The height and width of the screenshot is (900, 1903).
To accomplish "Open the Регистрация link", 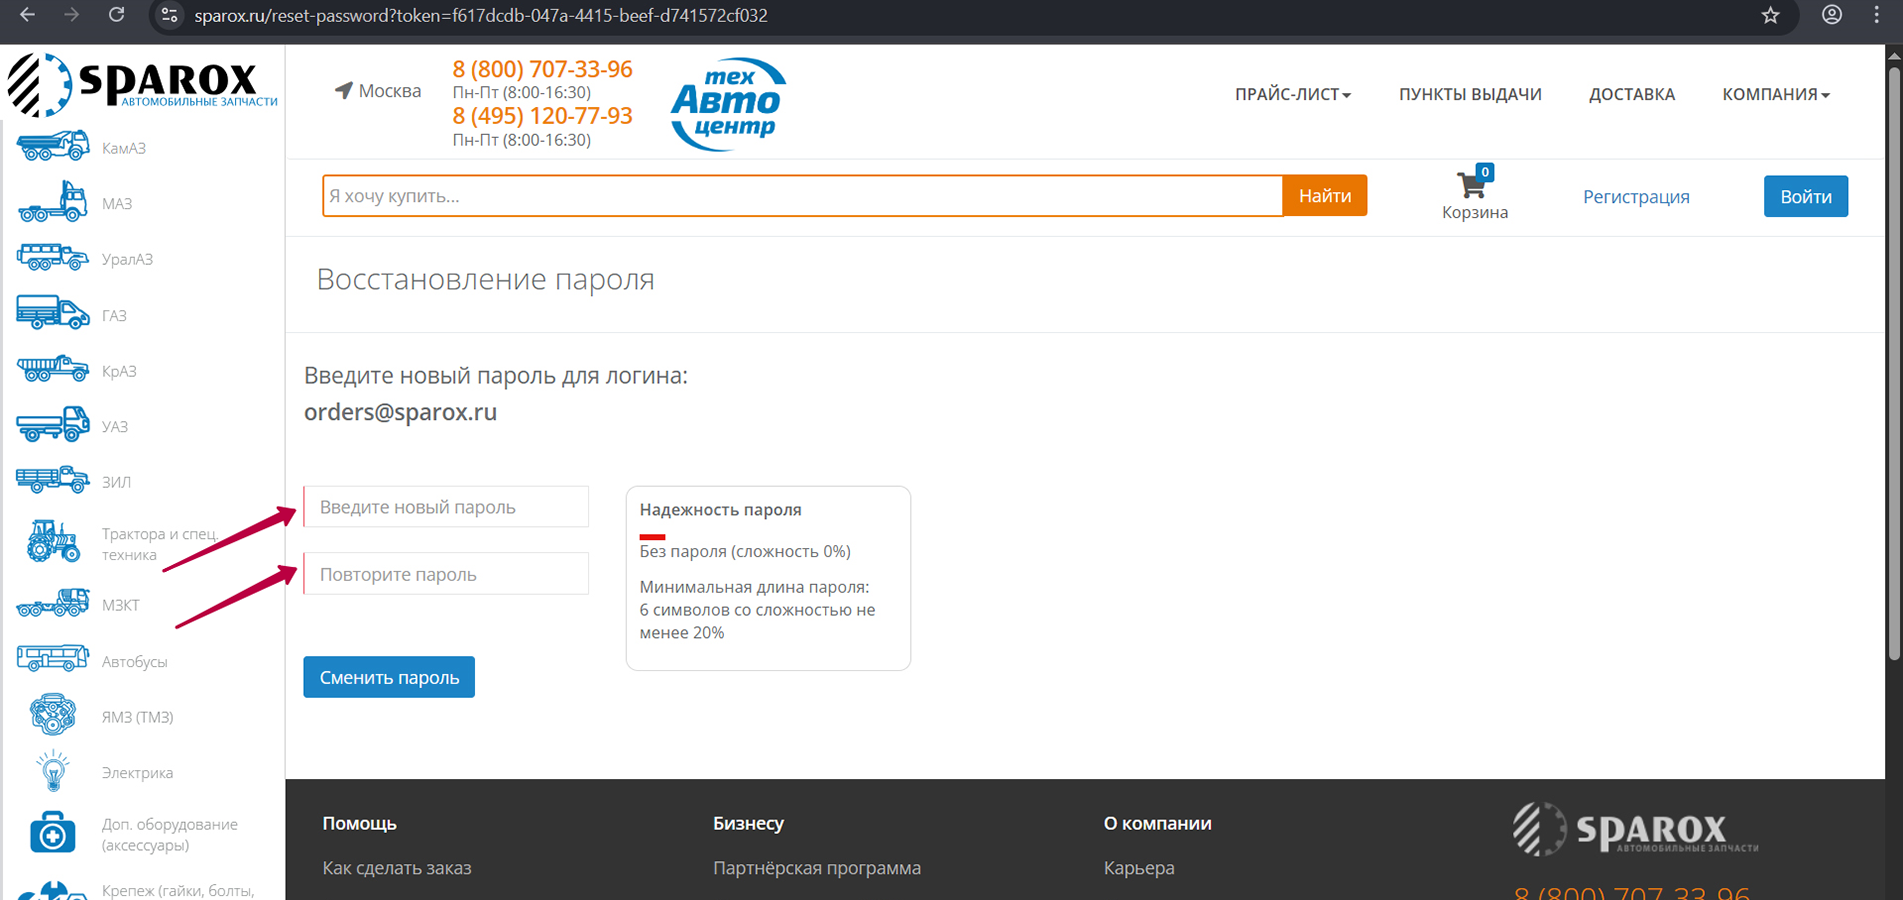I will point(1635,197).
